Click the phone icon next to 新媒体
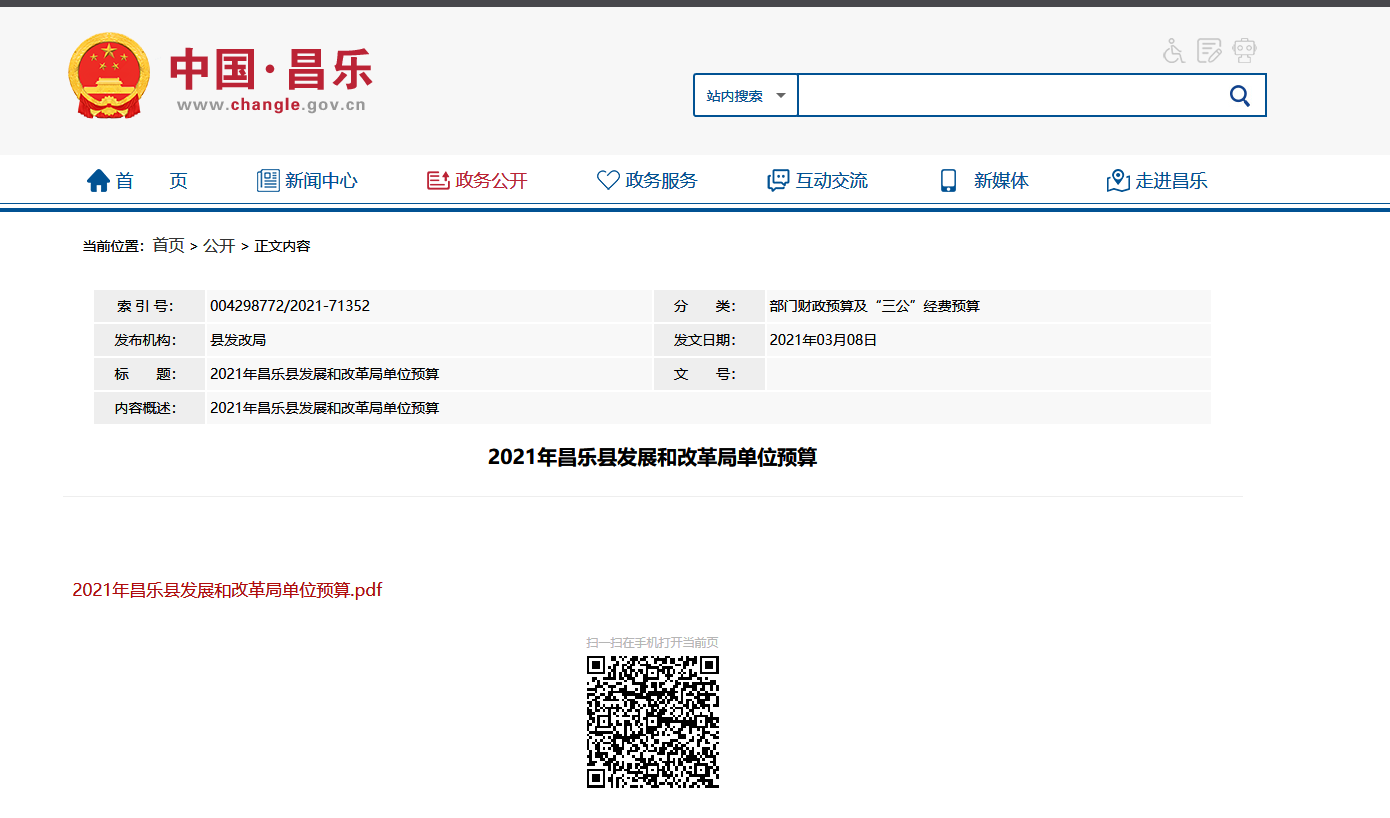This screenshot has height=818, width=1390. point(947,180)
